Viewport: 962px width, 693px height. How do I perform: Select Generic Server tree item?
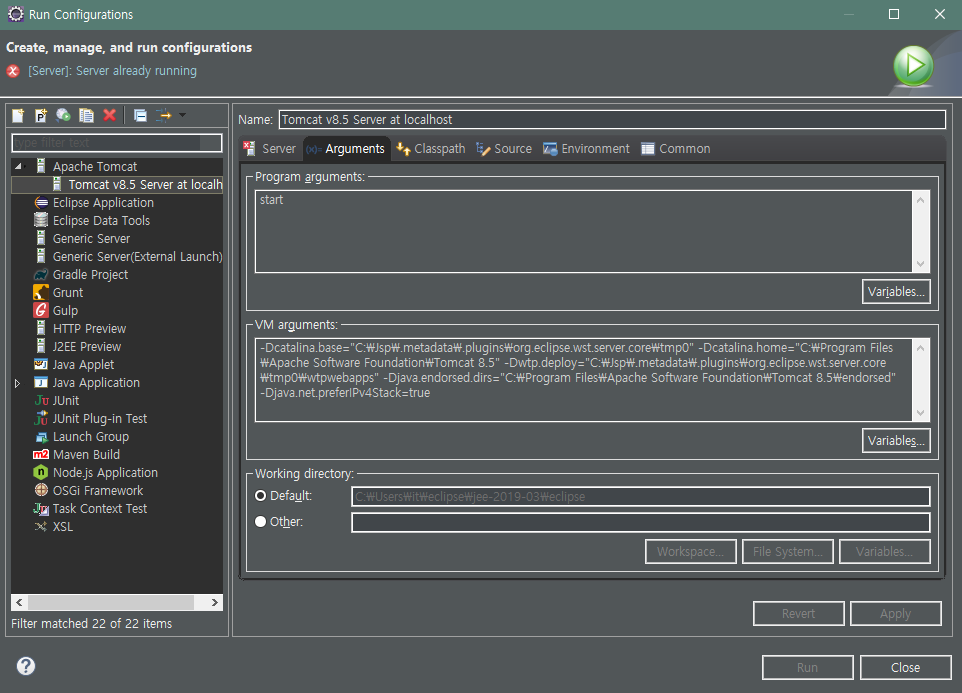coord(91,239)
